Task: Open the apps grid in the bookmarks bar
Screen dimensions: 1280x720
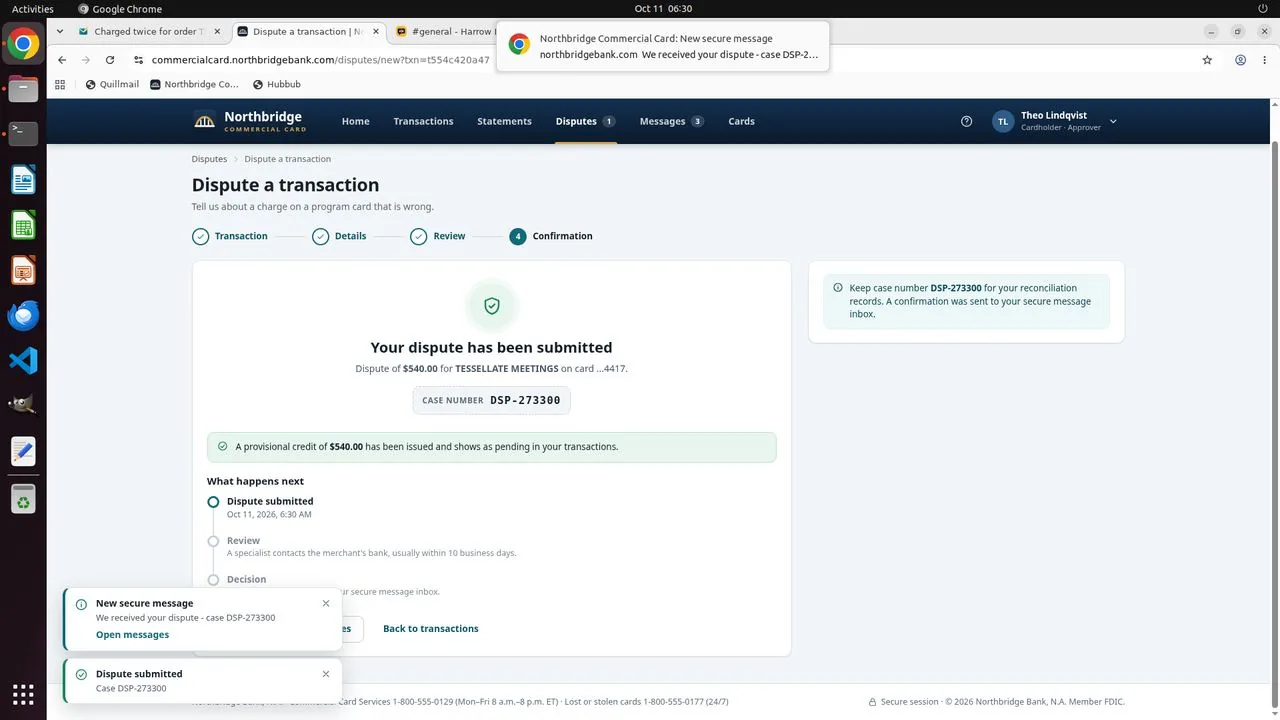Action: (60, 85)
